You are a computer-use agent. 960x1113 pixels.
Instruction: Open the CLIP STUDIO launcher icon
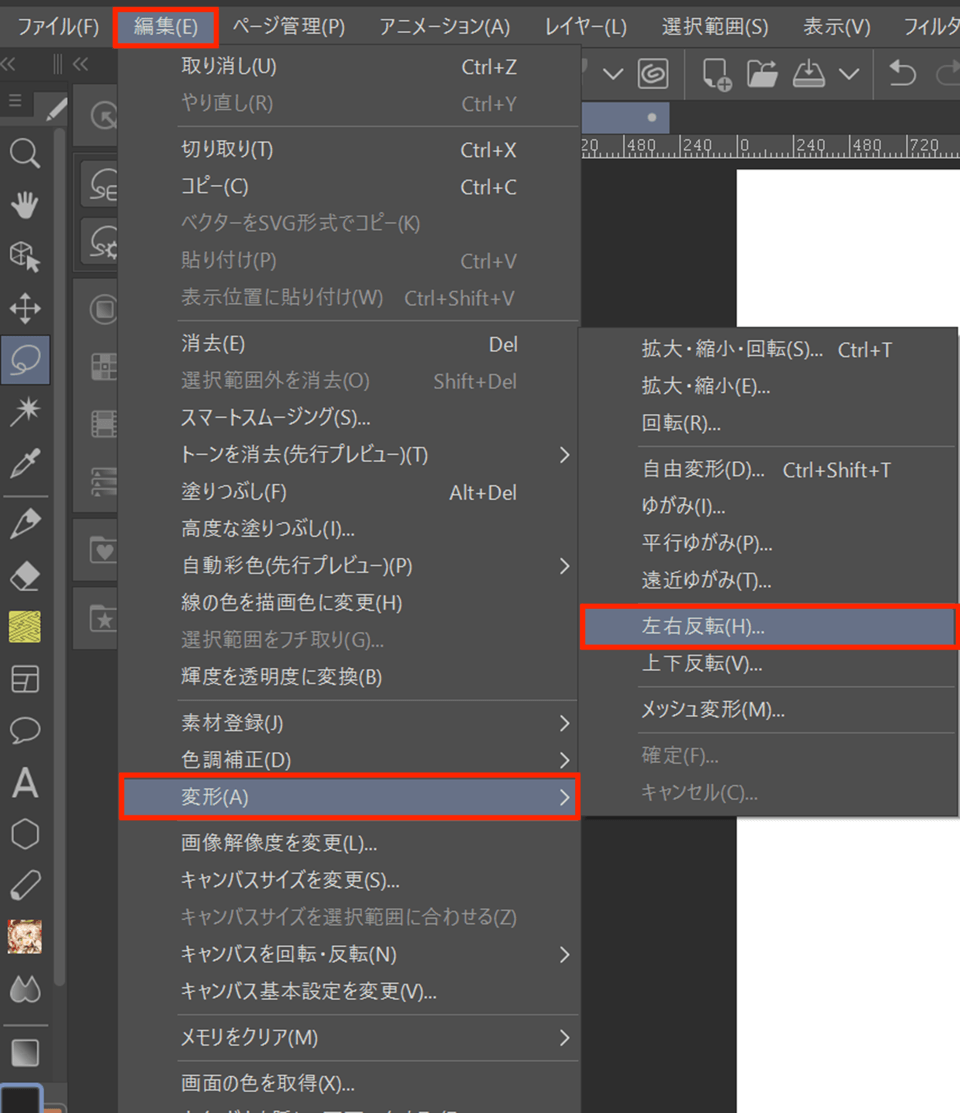pyautogui.click(x=653, y=74)
